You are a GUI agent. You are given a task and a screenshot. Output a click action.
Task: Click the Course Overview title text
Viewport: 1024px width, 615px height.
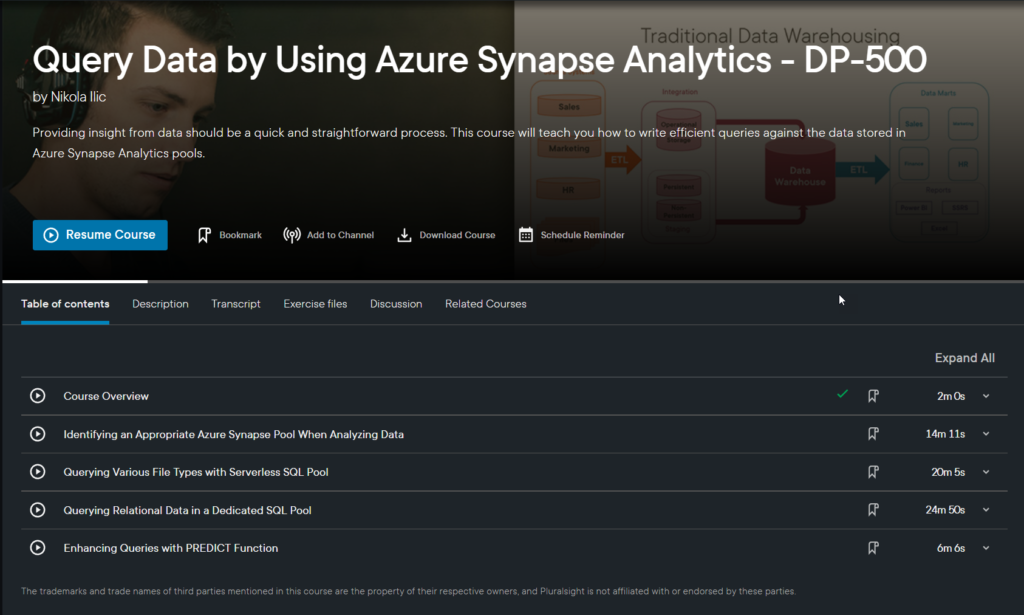click(106, 396)
